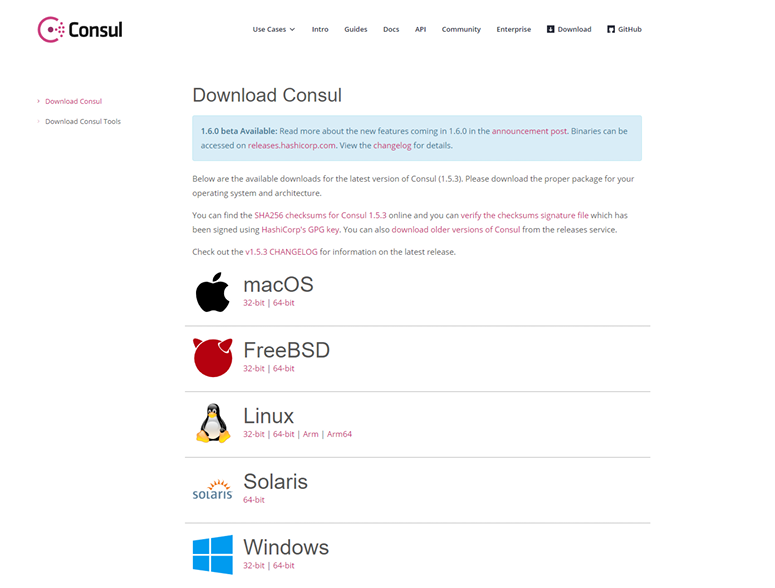Click the Apple macOS logo
The image size is (775, 588).
tap(213, 292)
